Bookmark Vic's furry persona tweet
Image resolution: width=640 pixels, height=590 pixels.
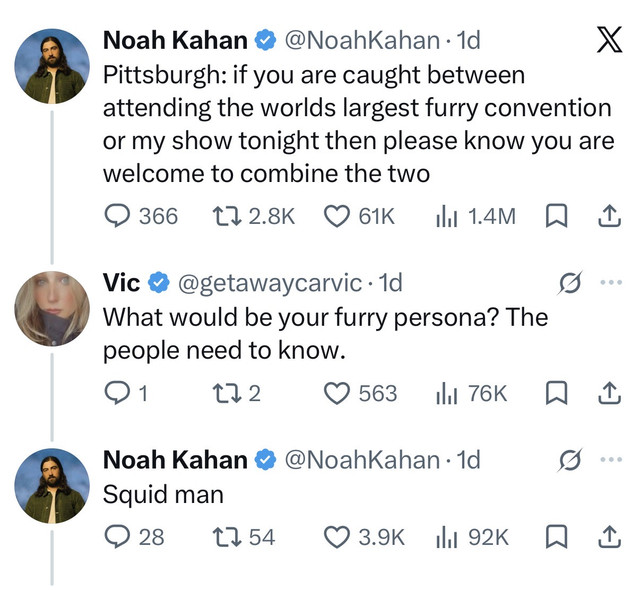pyautogui.click(x=556, y=393)
